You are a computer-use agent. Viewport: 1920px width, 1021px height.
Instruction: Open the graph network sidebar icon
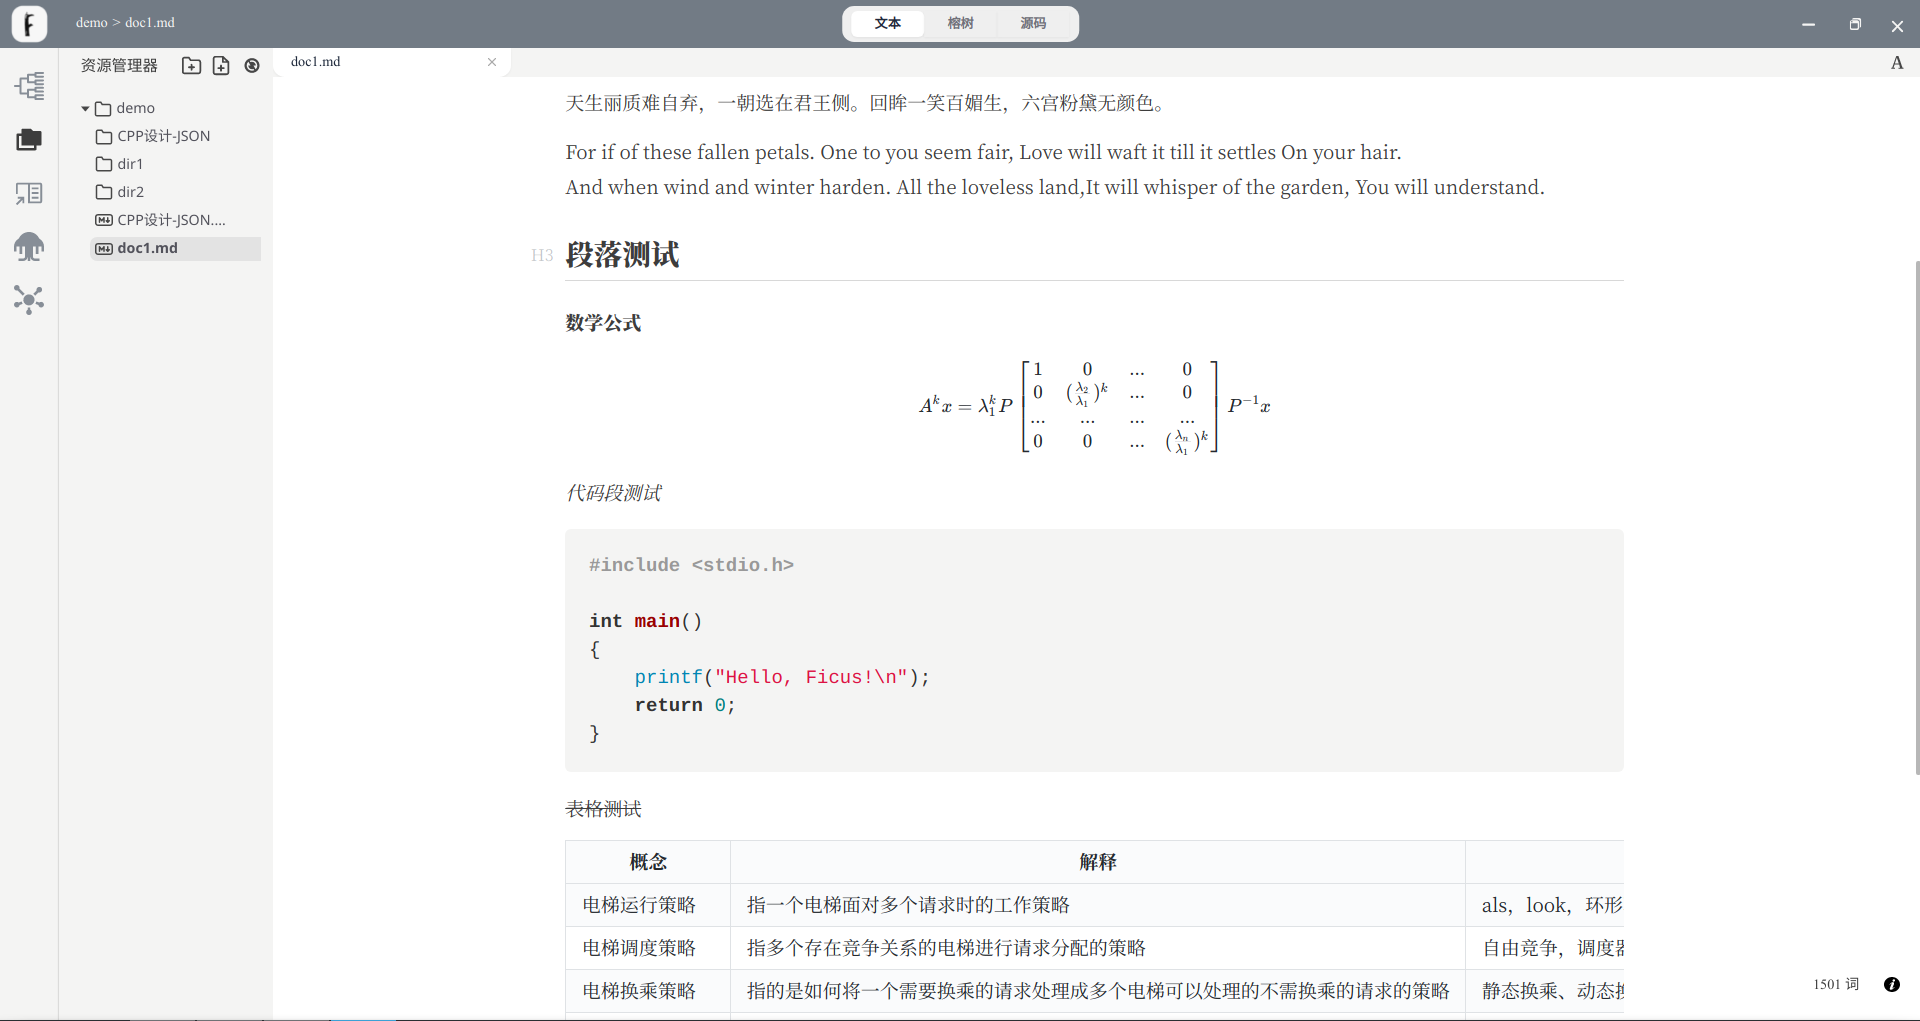[29, 299]
